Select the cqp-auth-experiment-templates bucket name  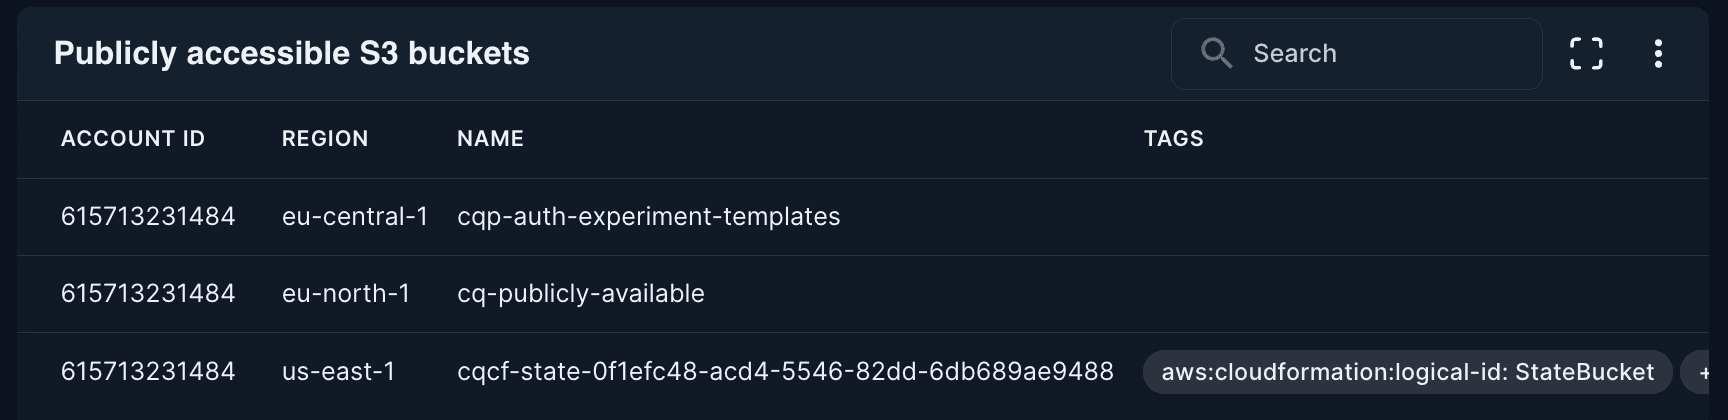(x=648, y=217)
